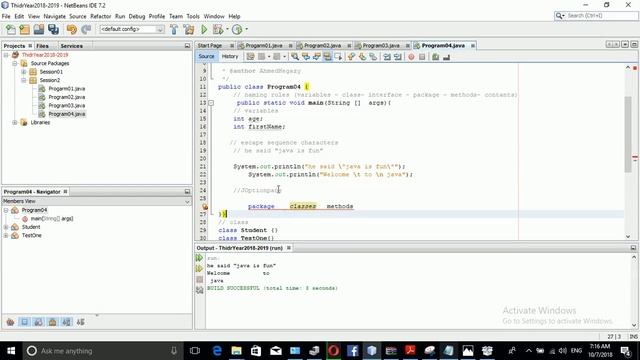640x360 pixels.
Task: Switch to the Source view
Action: coord(206,57)
